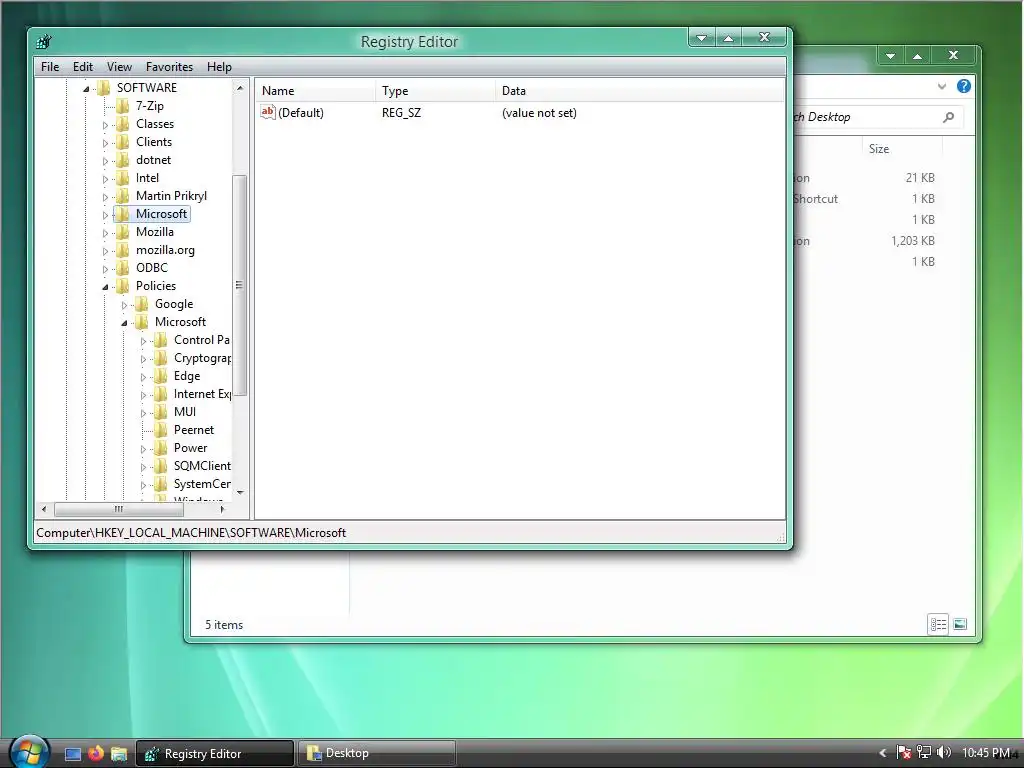Viewport: 1024px width, 768px height.
Task: Open Help in the Desktop explorer window
Action: [x=964, y=86]
